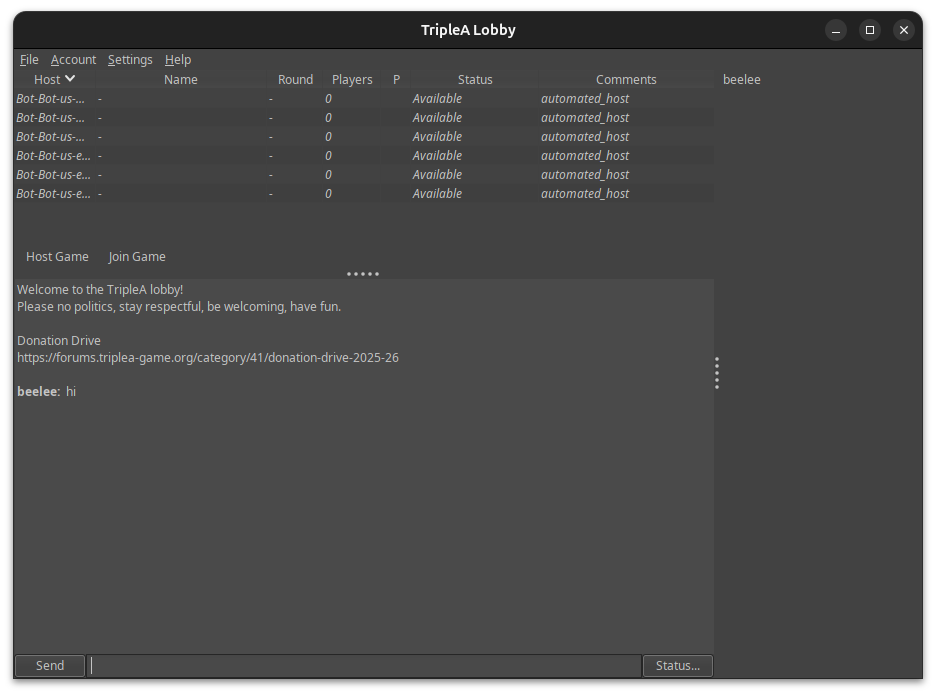This screenshot has width=936, height=695.
Task: Minimize the TripleA Lobby window
Action: pyautogui.click(x=836, y=30)
